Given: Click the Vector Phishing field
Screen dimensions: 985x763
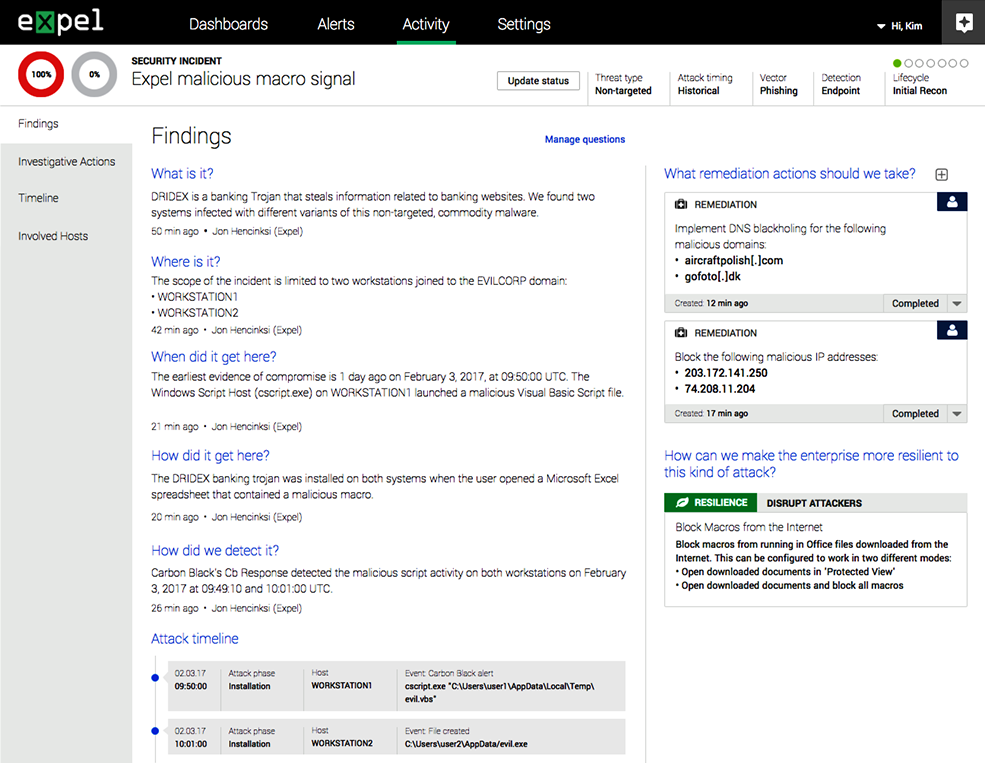Looking at the screenshot, I should coord(778,84).
